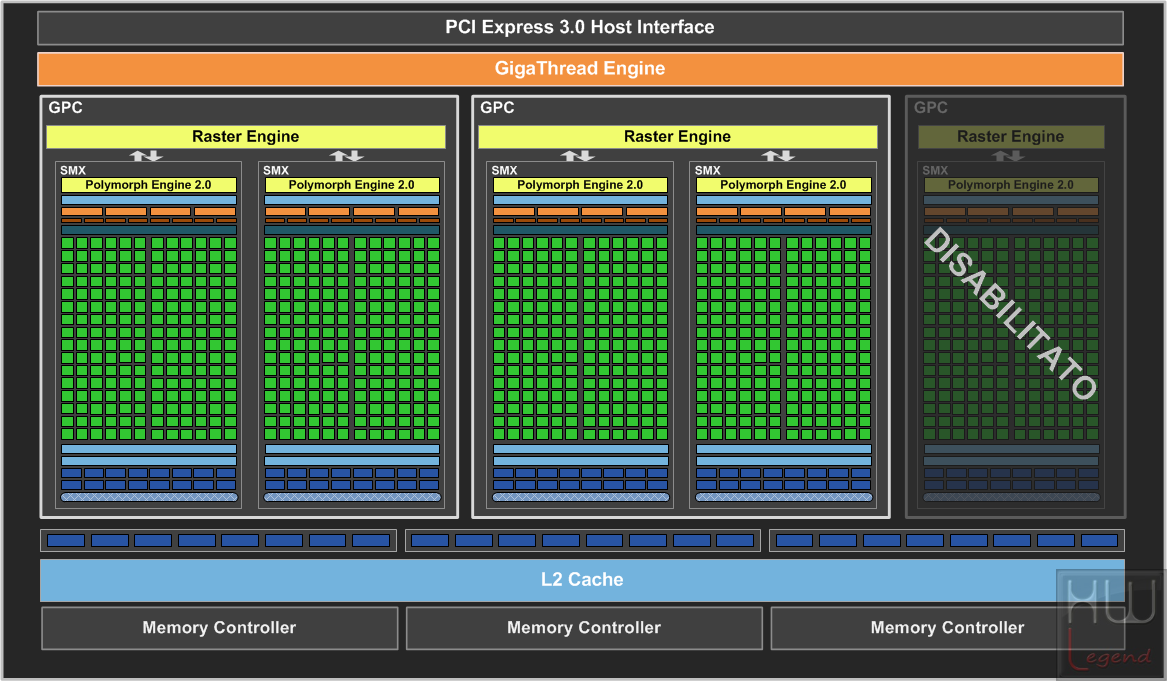1167x681 pixels.
Task: Click the GPC label of the middle GPC
Action: click(497, 107)
